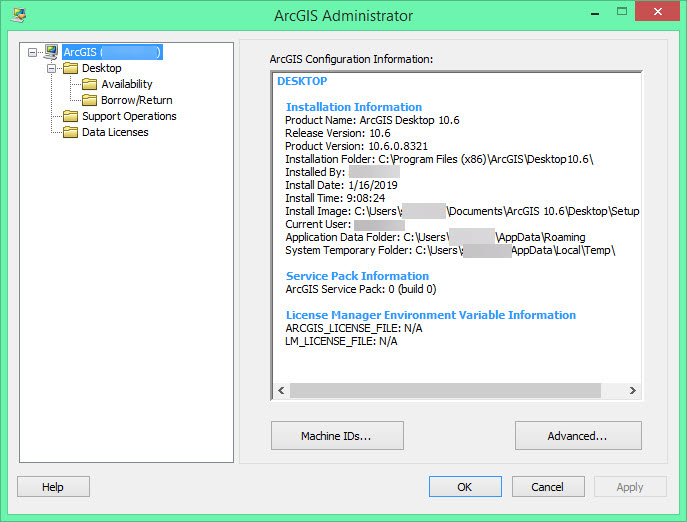The width and height of the screenshot is (687, 522).
Task: Close the ArcGIS Administrator window
Action: 657,11
